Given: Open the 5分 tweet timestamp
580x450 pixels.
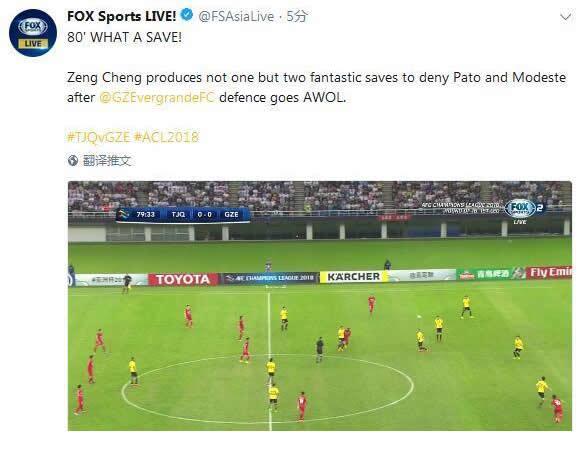Looking at the screenshot, I should (297, 16).
